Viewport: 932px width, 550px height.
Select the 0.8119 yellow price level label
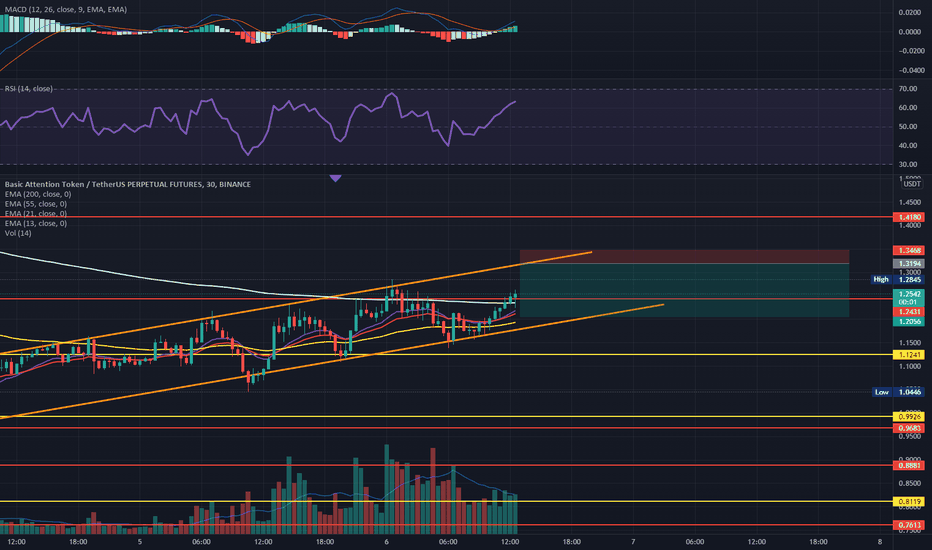pyautogui.click(x=909, y=501)
